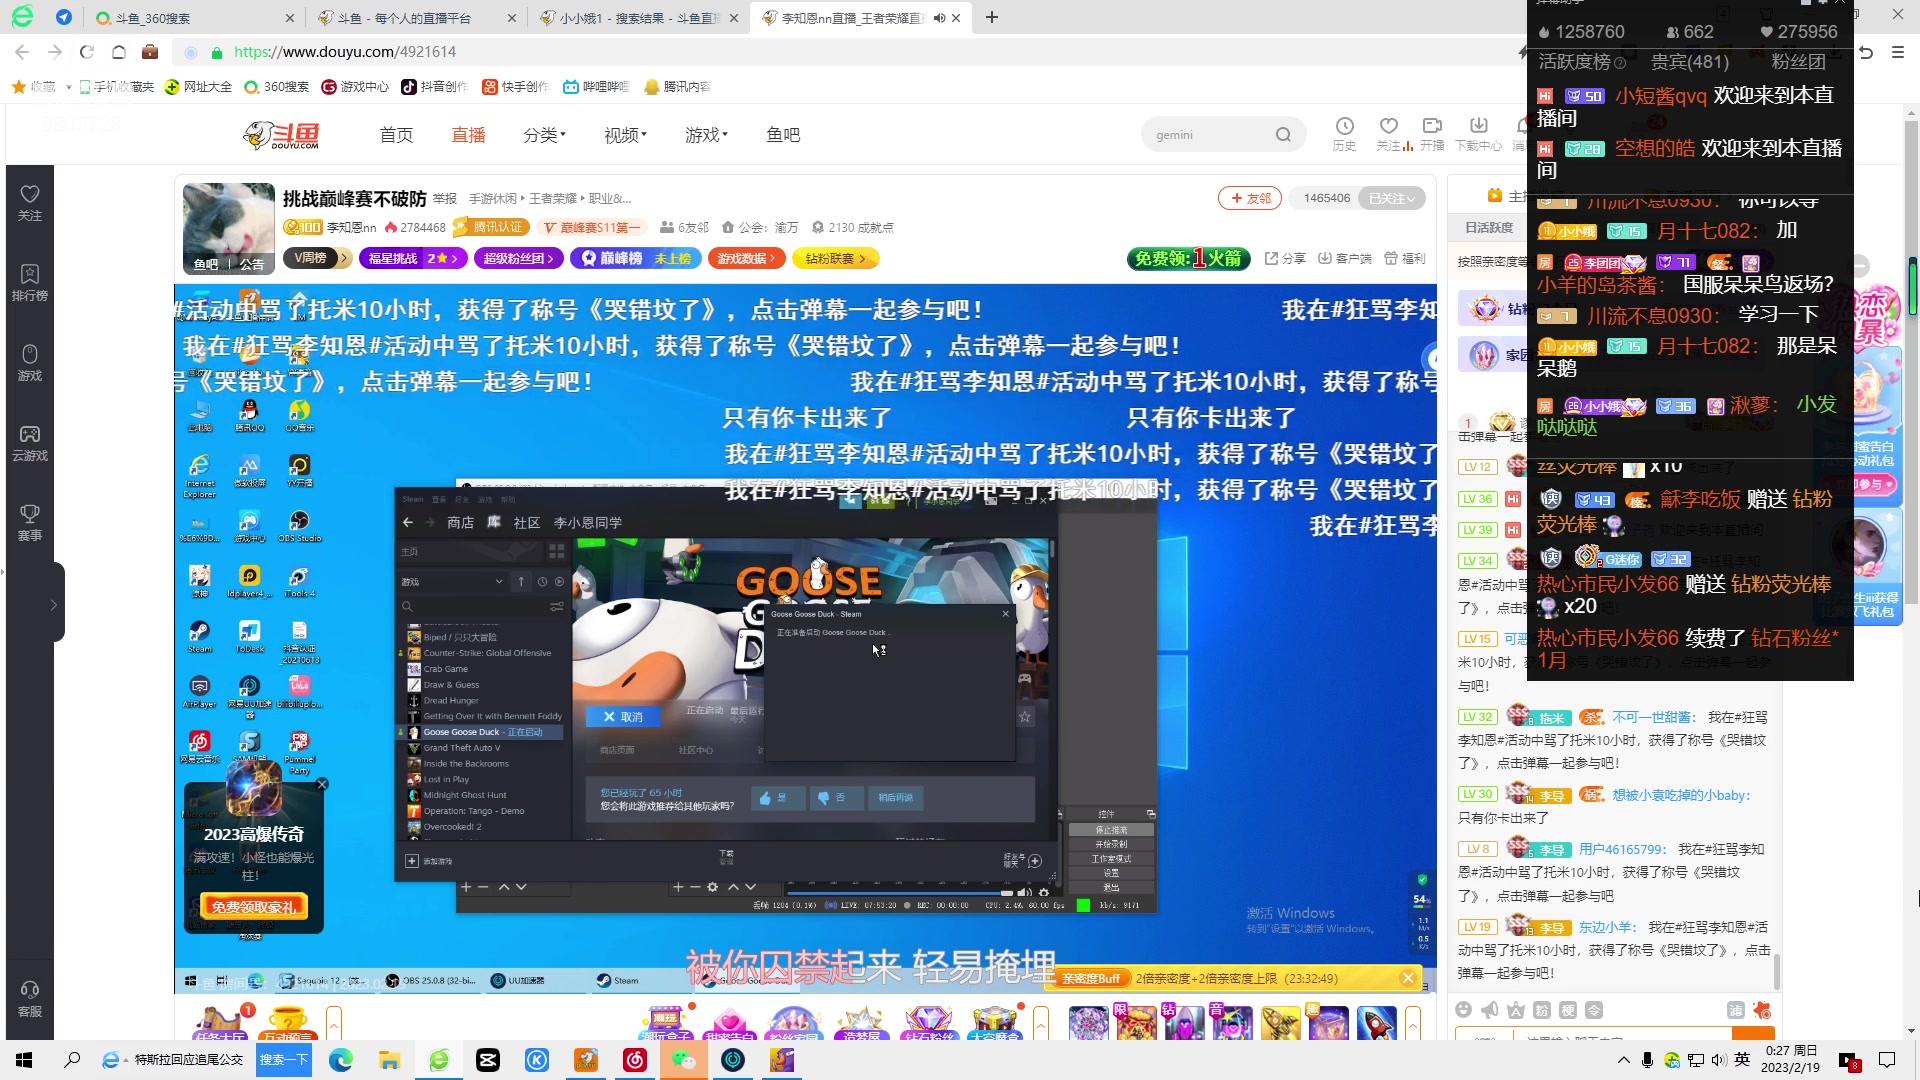This screenshot has height=1080, width=1920.
Task: Reload page with browser refresh icon
Action: pyautogui.click(x=87, y=52)
